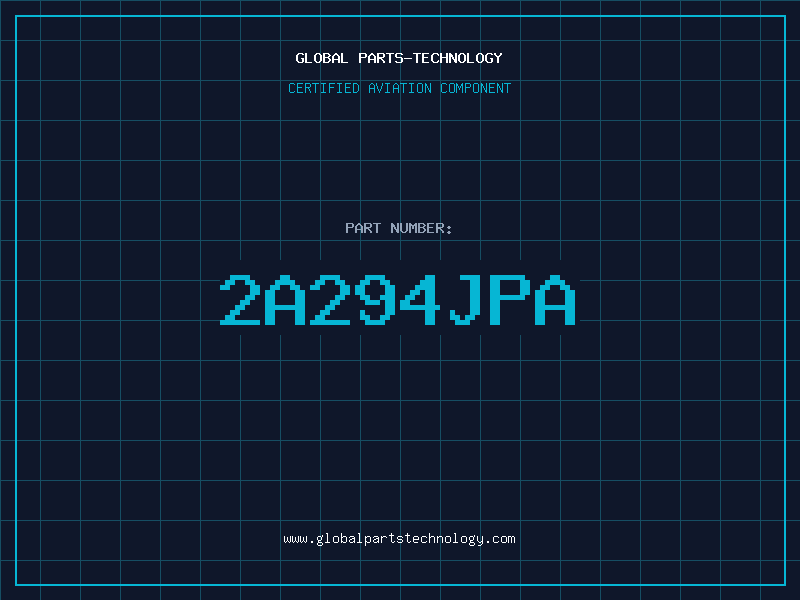Click the GLOBAL PARTS-TECHNOLOGY heading
Viewport: 800px width, 600px height.
coord(399,58)
